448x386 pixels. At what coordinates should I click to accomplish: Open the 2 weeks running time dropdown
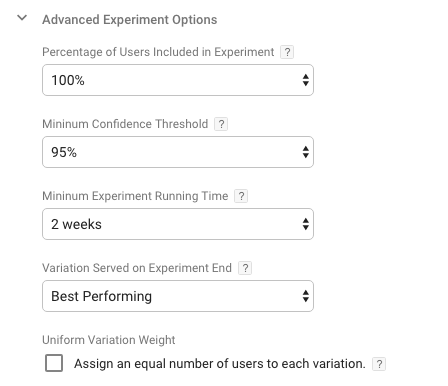(178, 224)
